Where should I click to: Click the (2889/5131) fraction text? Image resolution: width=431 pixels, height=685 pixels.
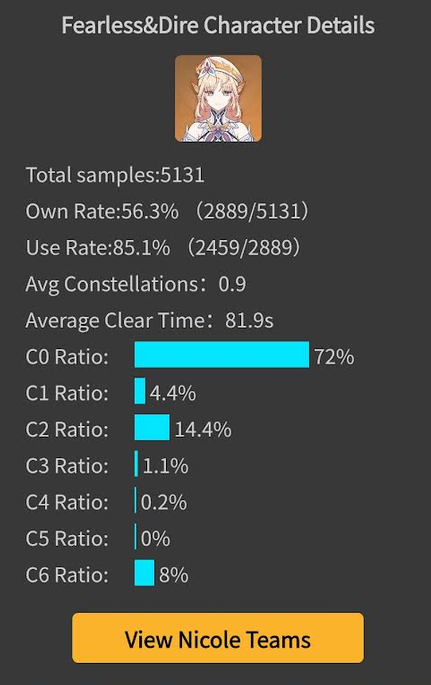point(251,211)
